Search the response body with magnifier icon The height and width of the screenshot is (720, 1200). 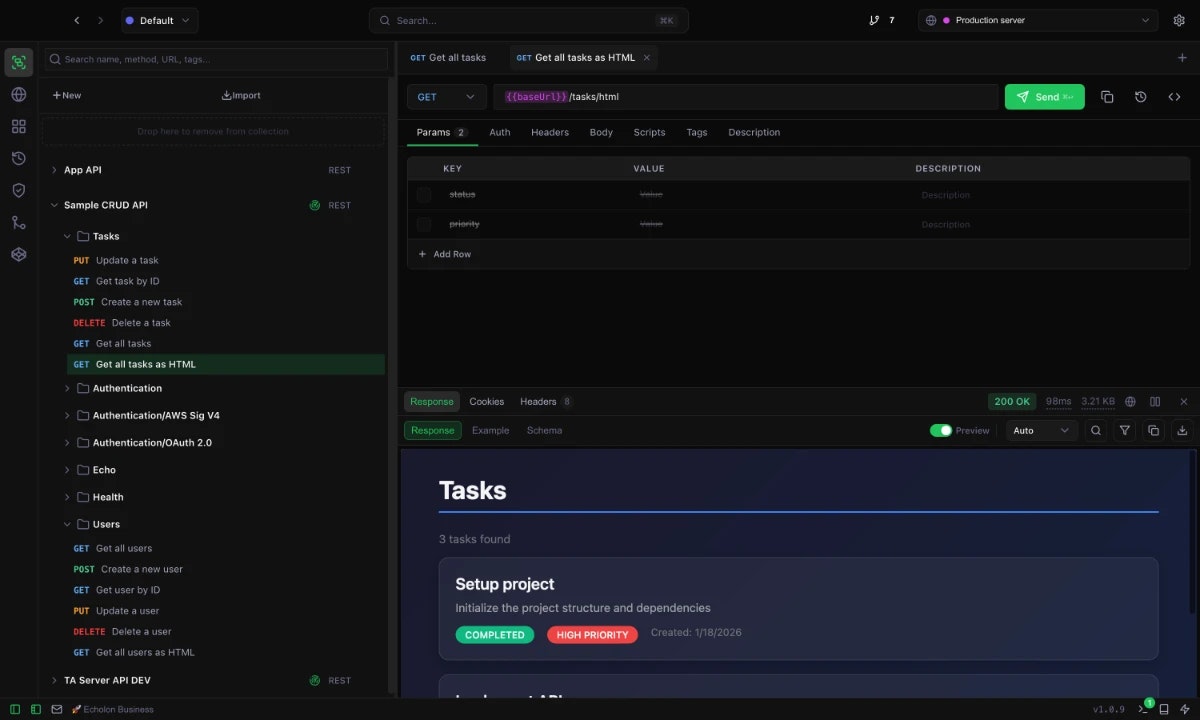coord(1096,430)
